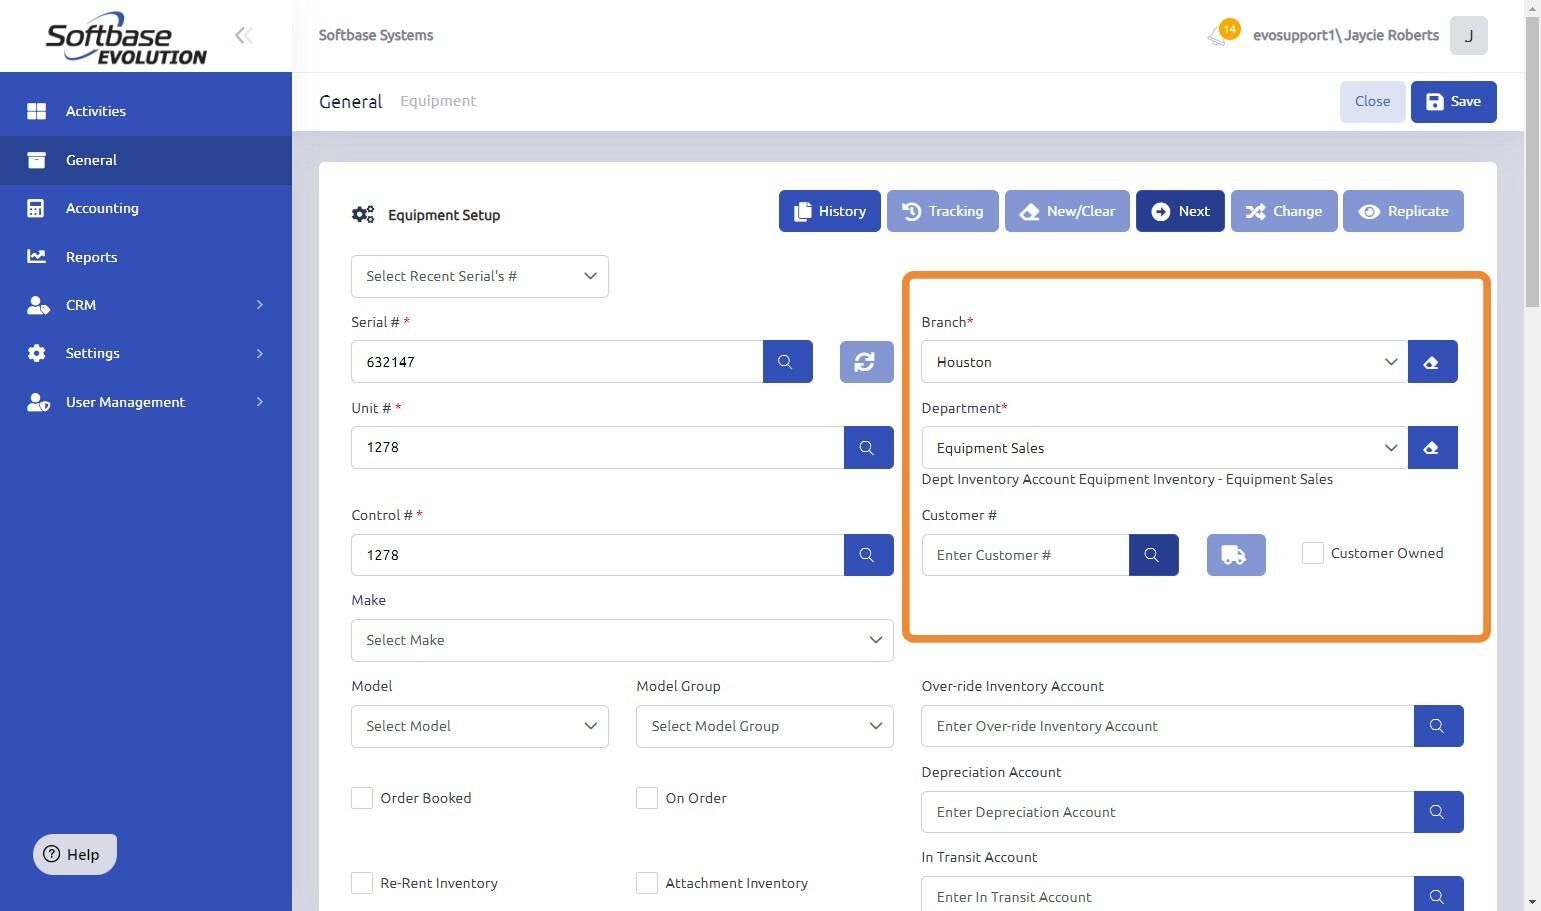The image size is (1541, 911).
Task: Search by Control # magnifier button
Action: [868, 555]
